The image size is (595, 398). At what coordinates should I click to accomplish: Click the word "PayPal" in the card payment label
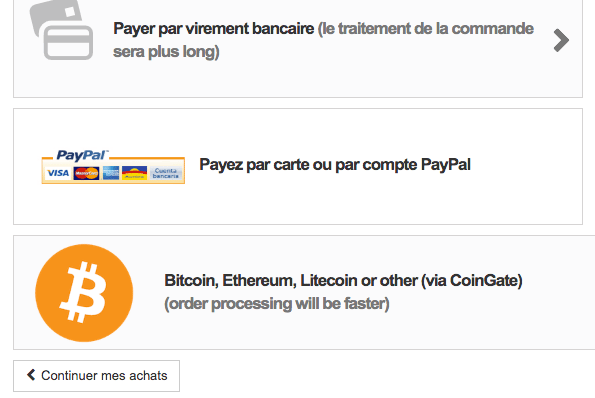(445, 165)
